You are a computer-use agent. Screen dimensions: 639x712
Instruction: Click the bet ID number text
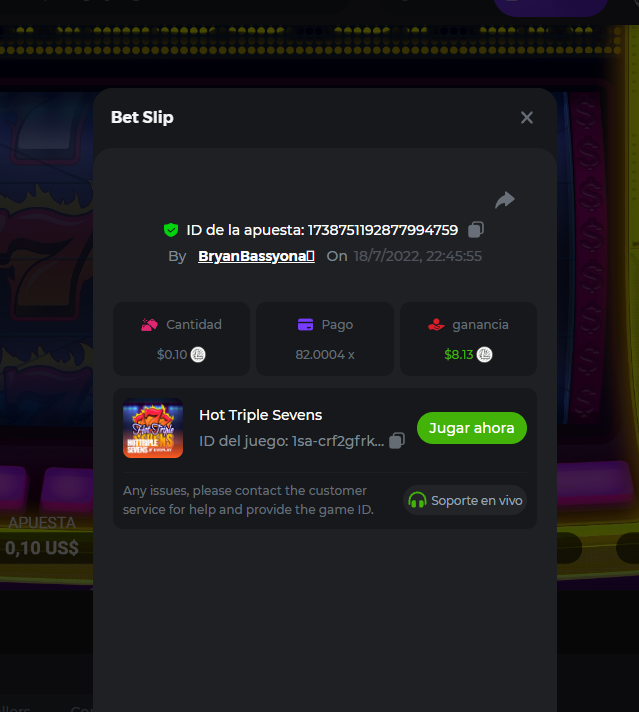pos(383,230)
